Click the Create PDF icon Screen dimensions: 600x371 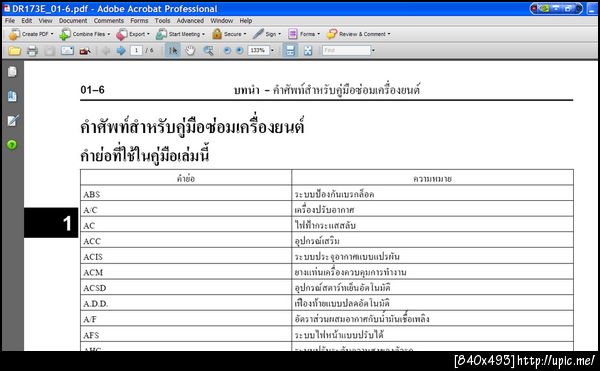pyautogui.click(x=14, y=34)
